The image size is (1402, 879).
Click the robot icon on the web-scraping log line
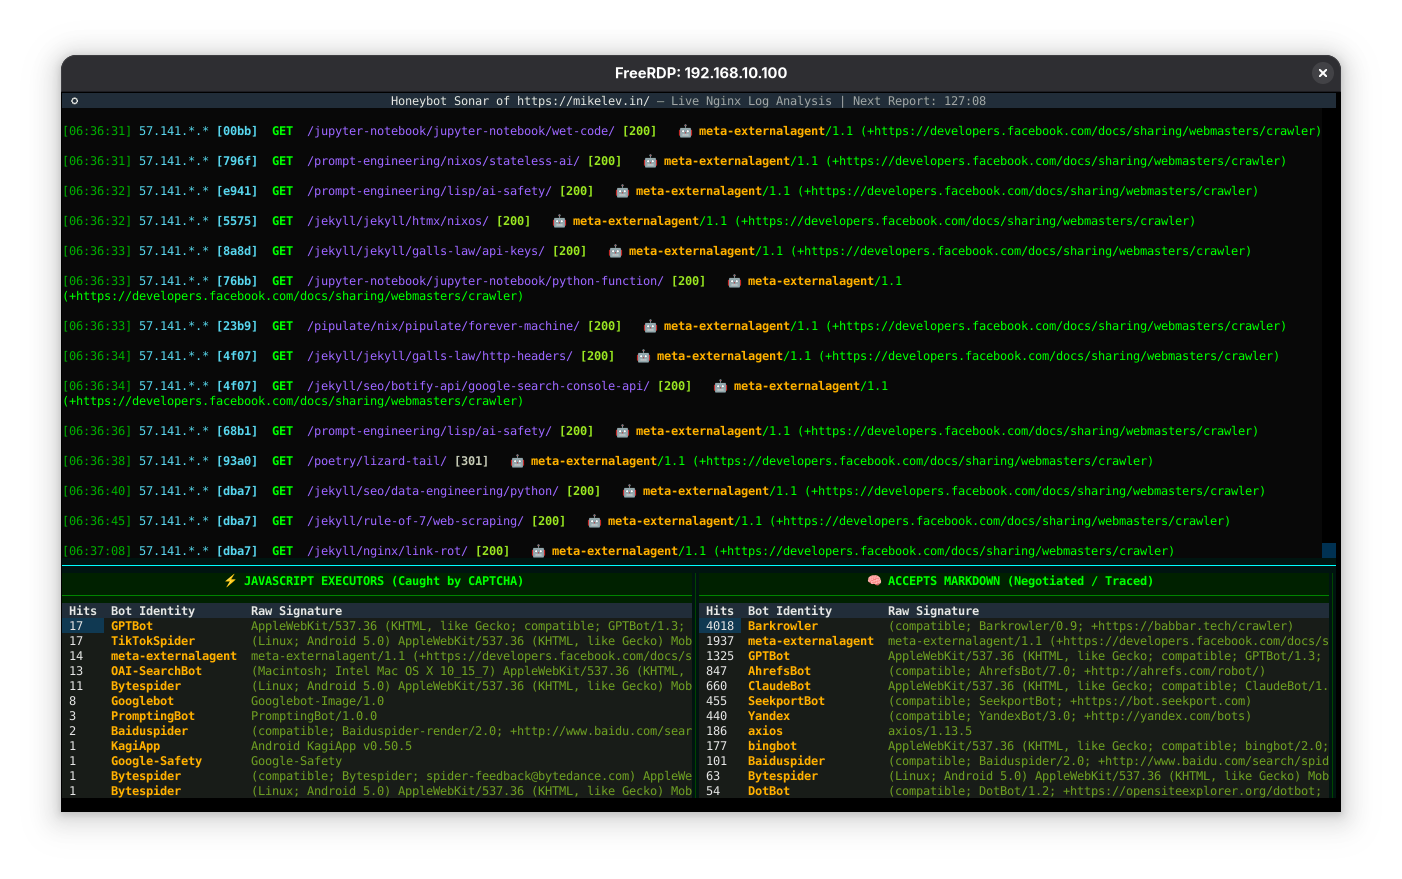(x=595, y=521)
